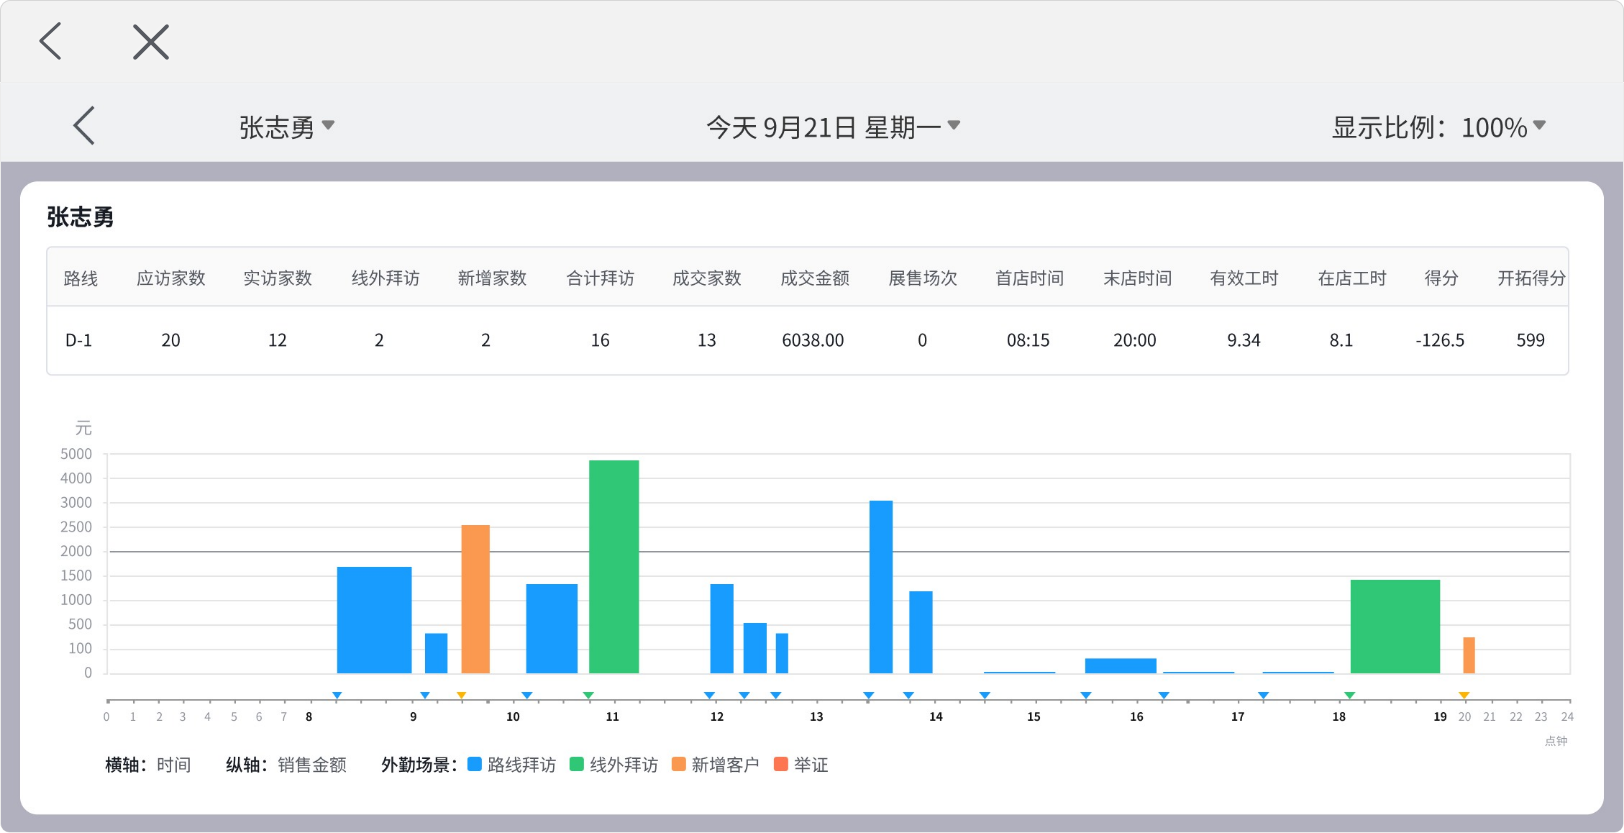Click the red-orange 举证 legend swatch
Image resolution: width=1624 pixels, height=833 pixels.
click(x=781, y=764)
